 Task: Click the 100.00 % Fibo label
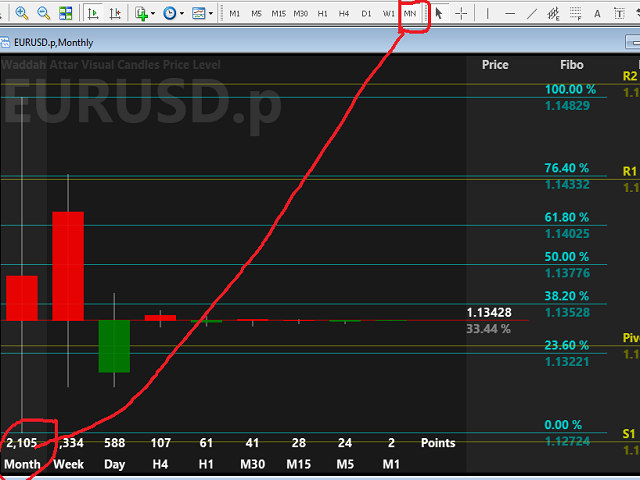point(570,89)
